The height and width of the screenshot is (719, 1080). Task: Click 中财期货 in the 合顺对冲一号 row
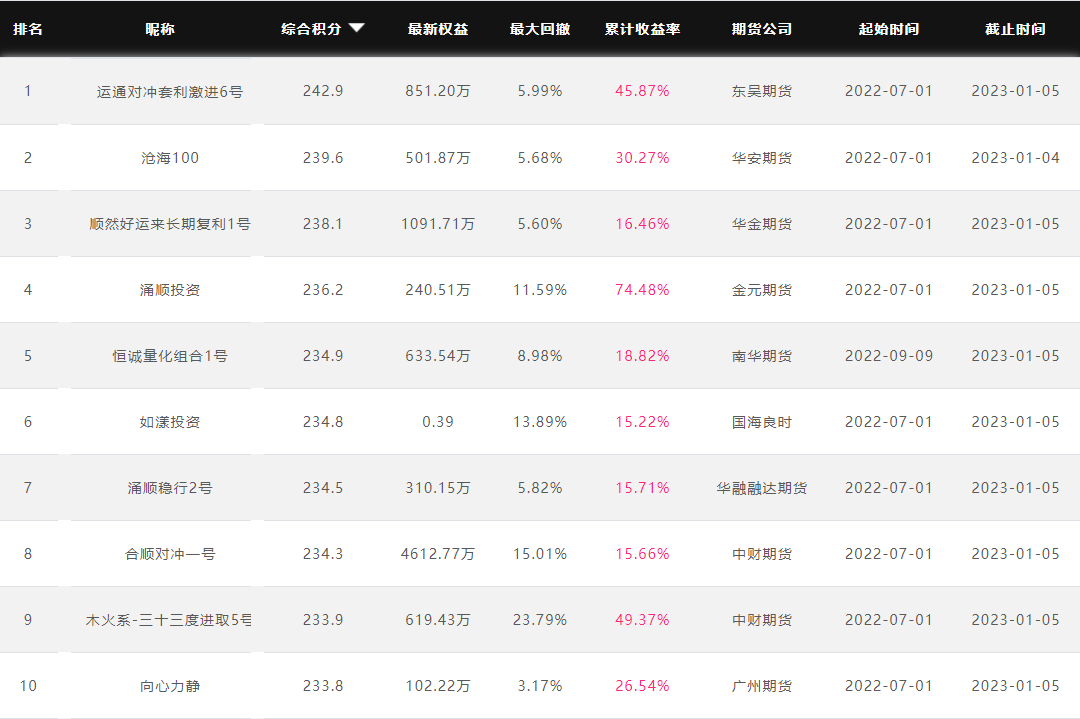click(762, 554)
